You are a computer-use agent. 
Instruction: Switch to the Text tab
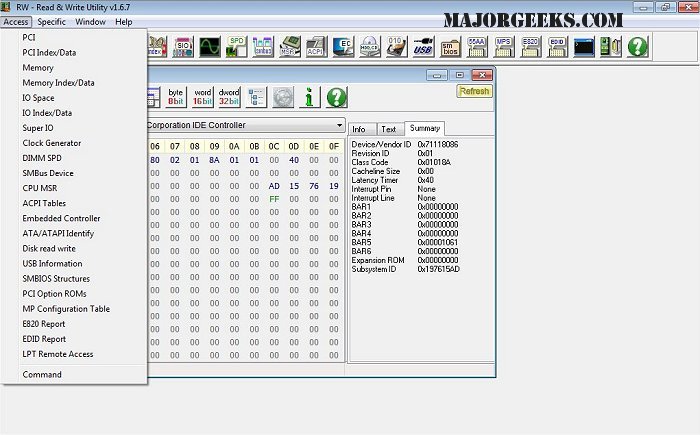tap(388, 129)
